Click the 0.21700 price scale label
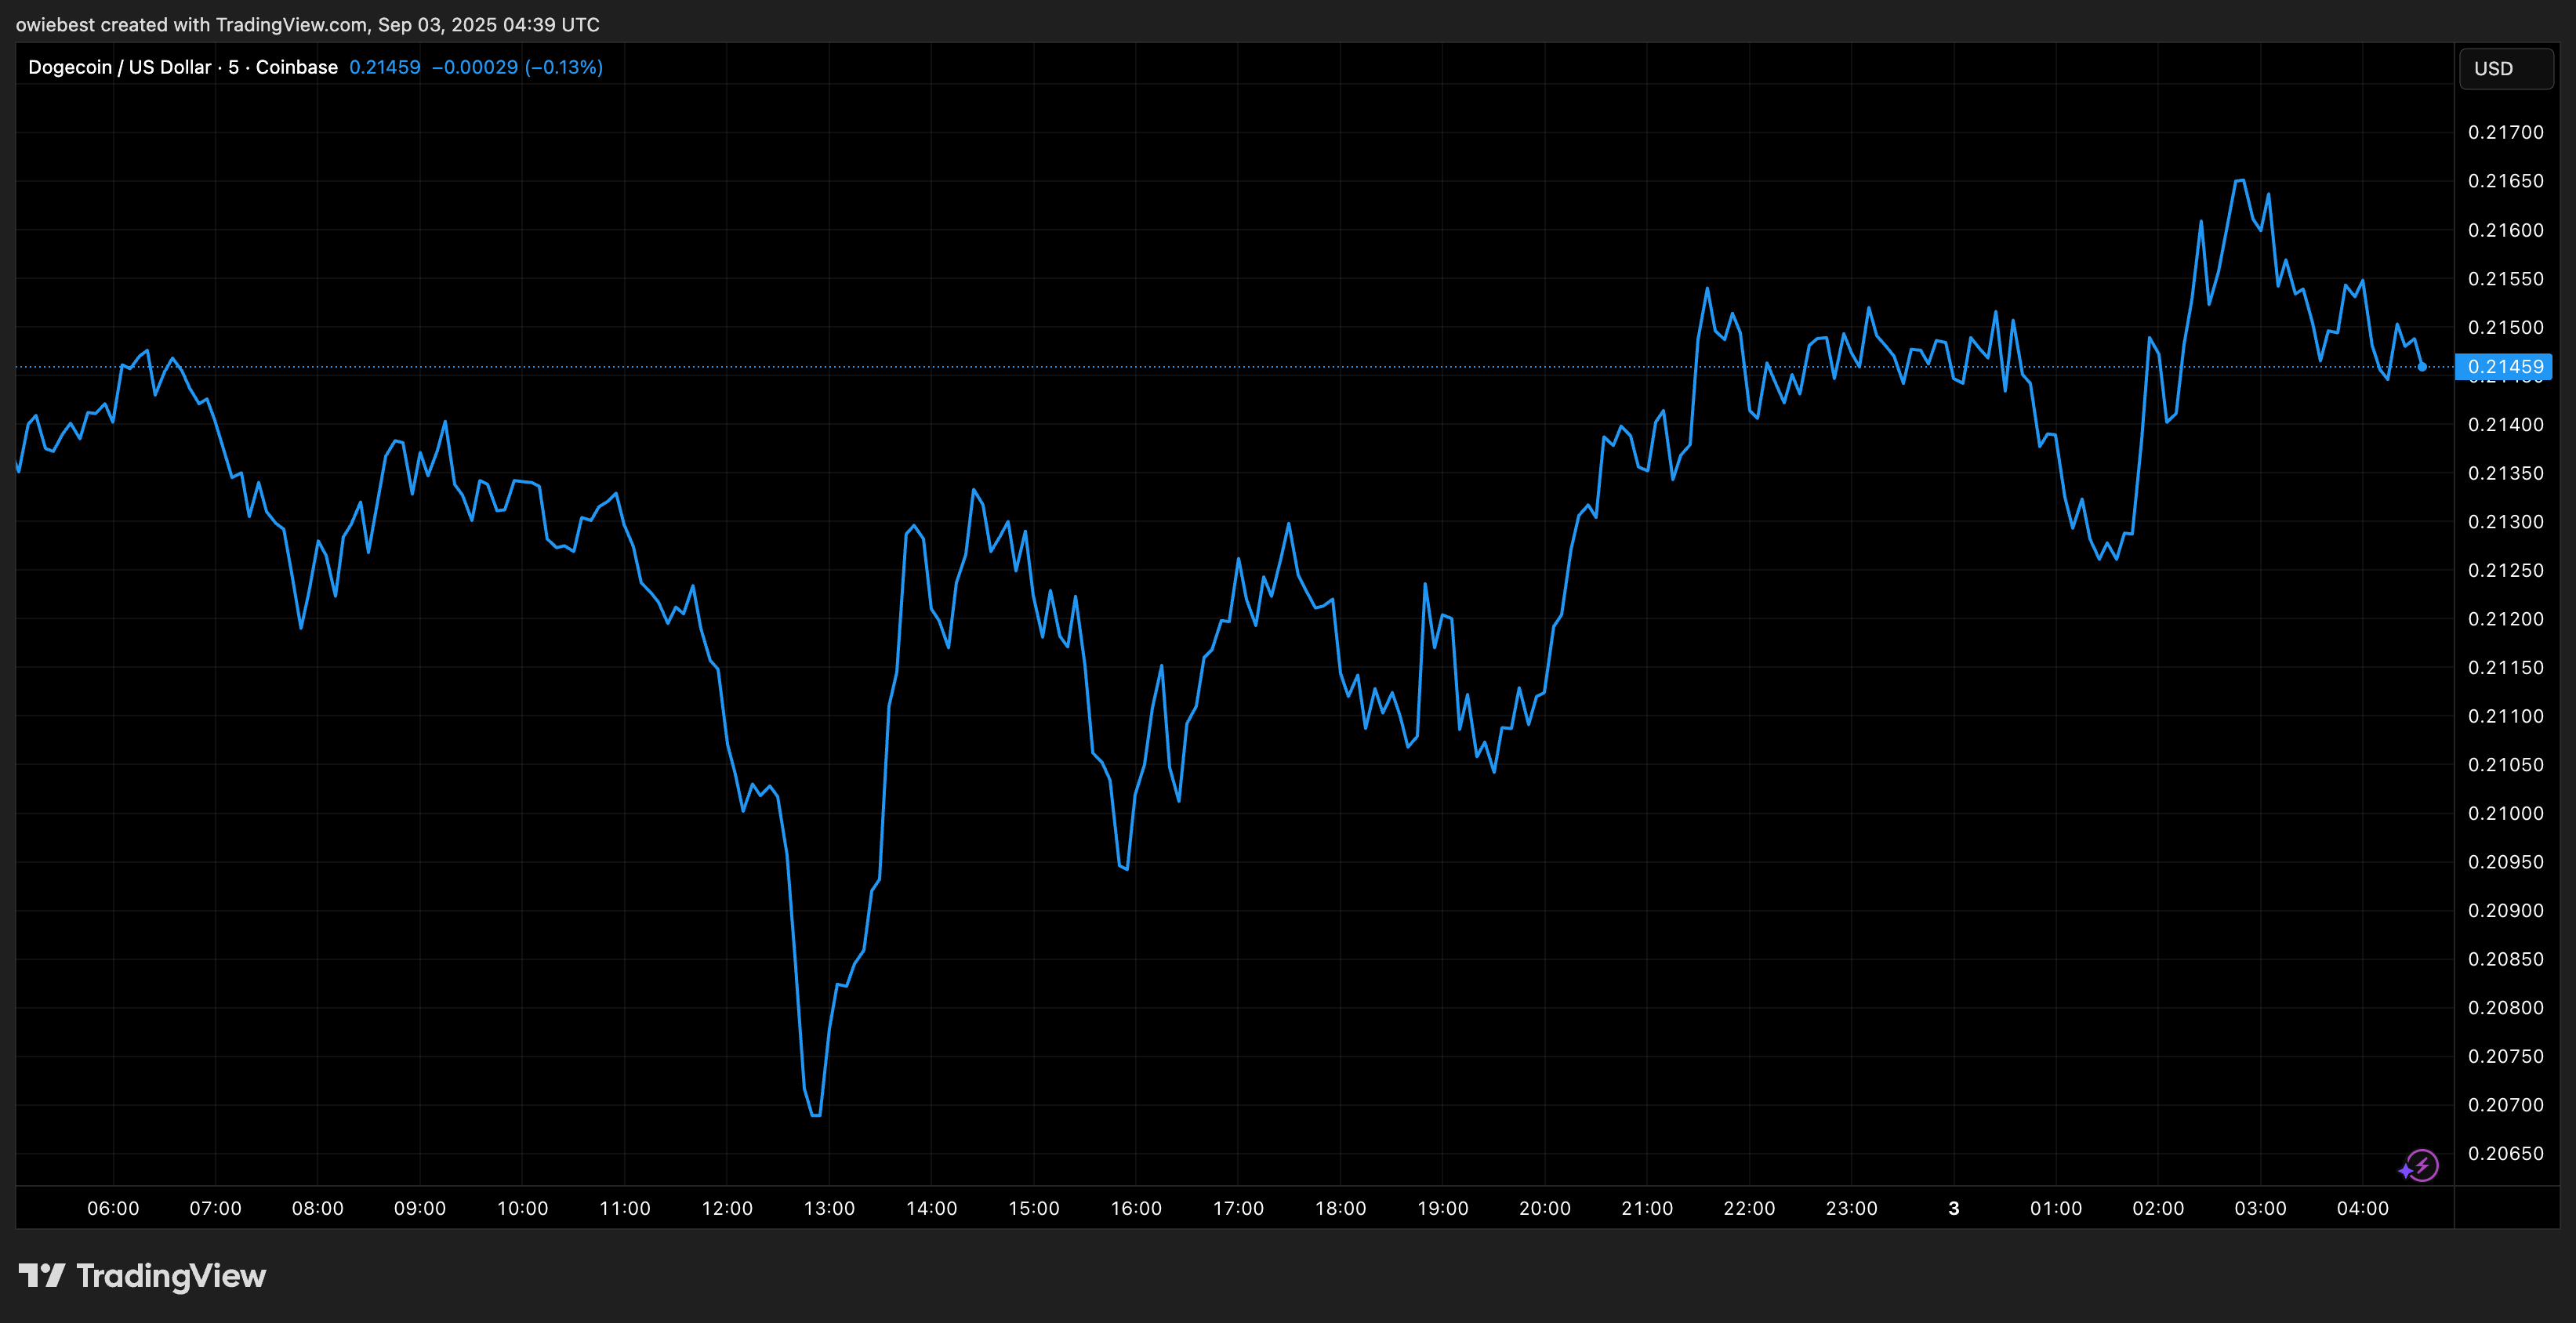2576x1323 pixels. coord(2505,132)
